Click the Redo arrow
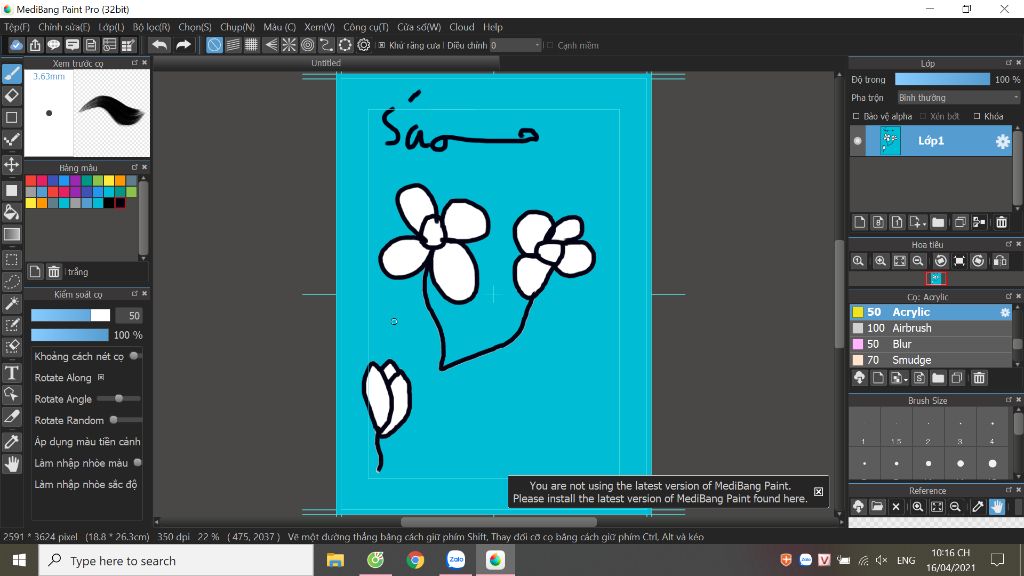 pyautogui.click(x=184, y=45)
